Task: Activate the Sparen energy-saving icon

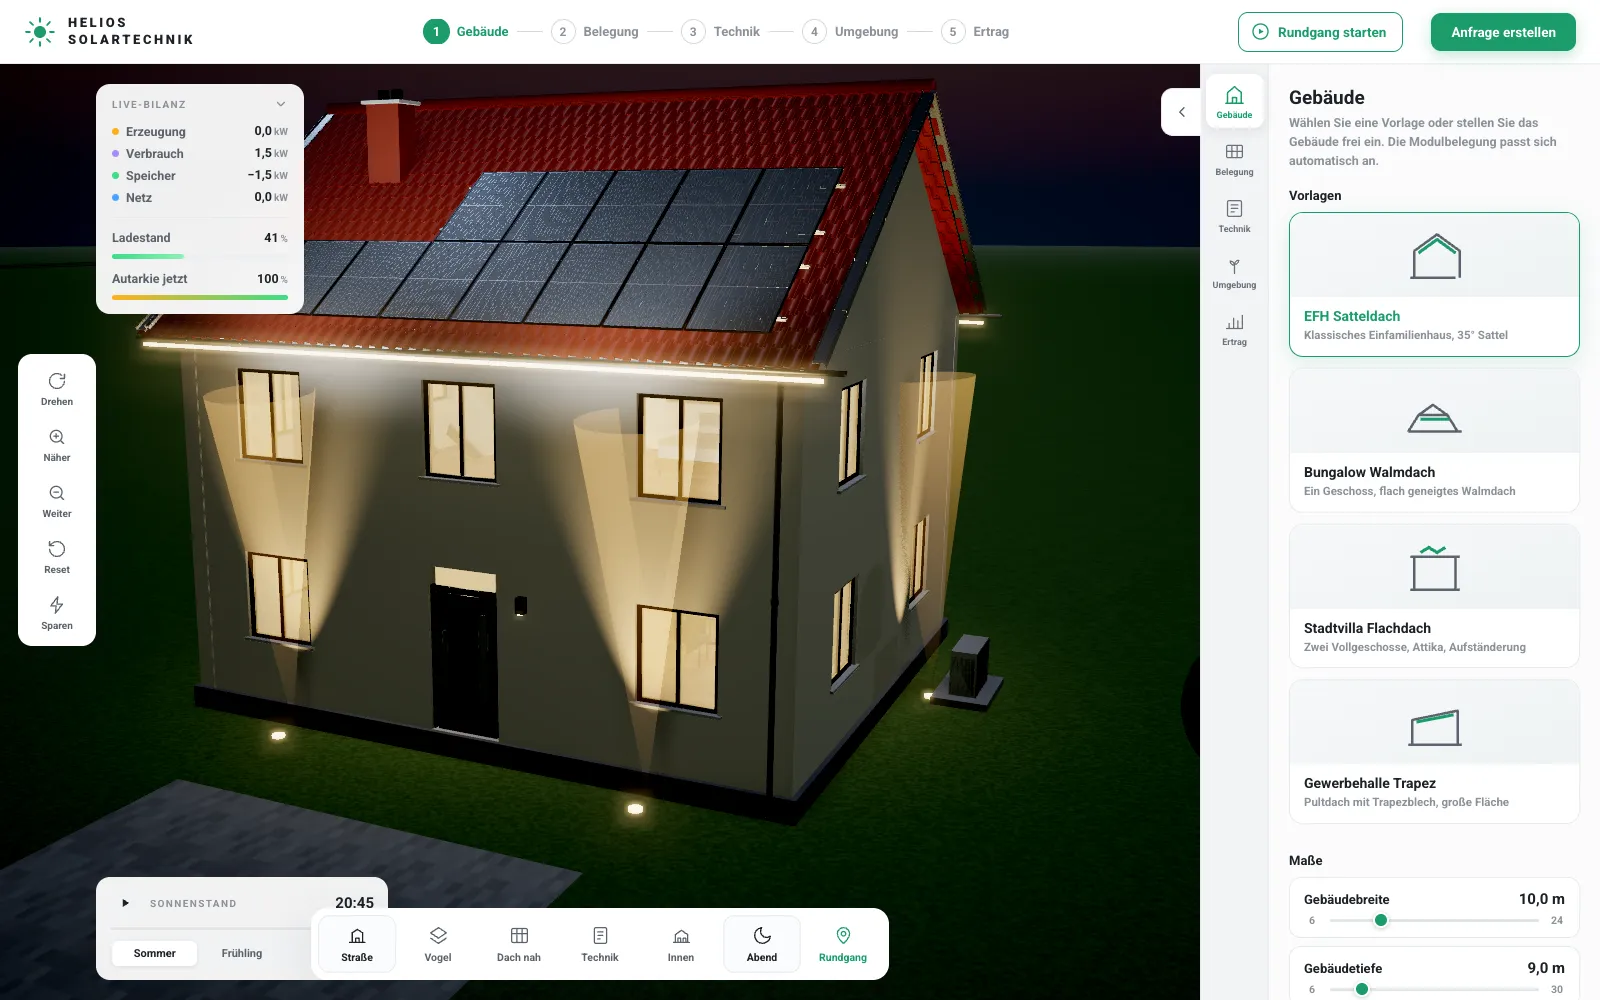Action: point(57,612)
